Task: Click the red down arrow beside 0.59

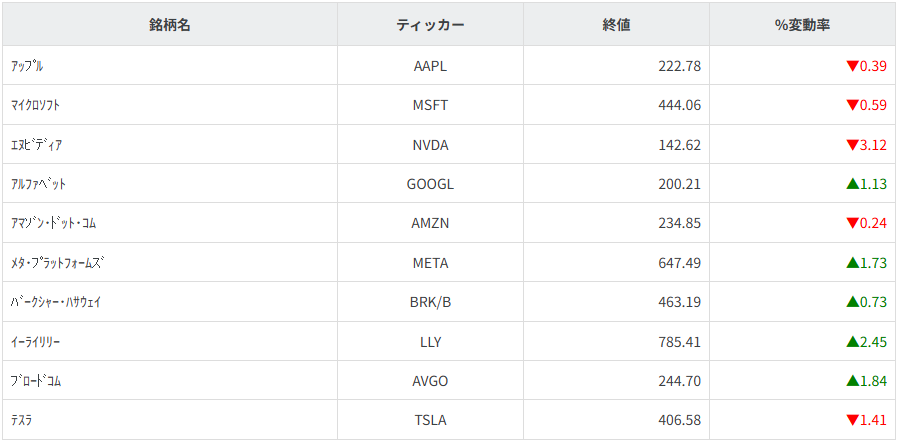Action: [852, 105]
